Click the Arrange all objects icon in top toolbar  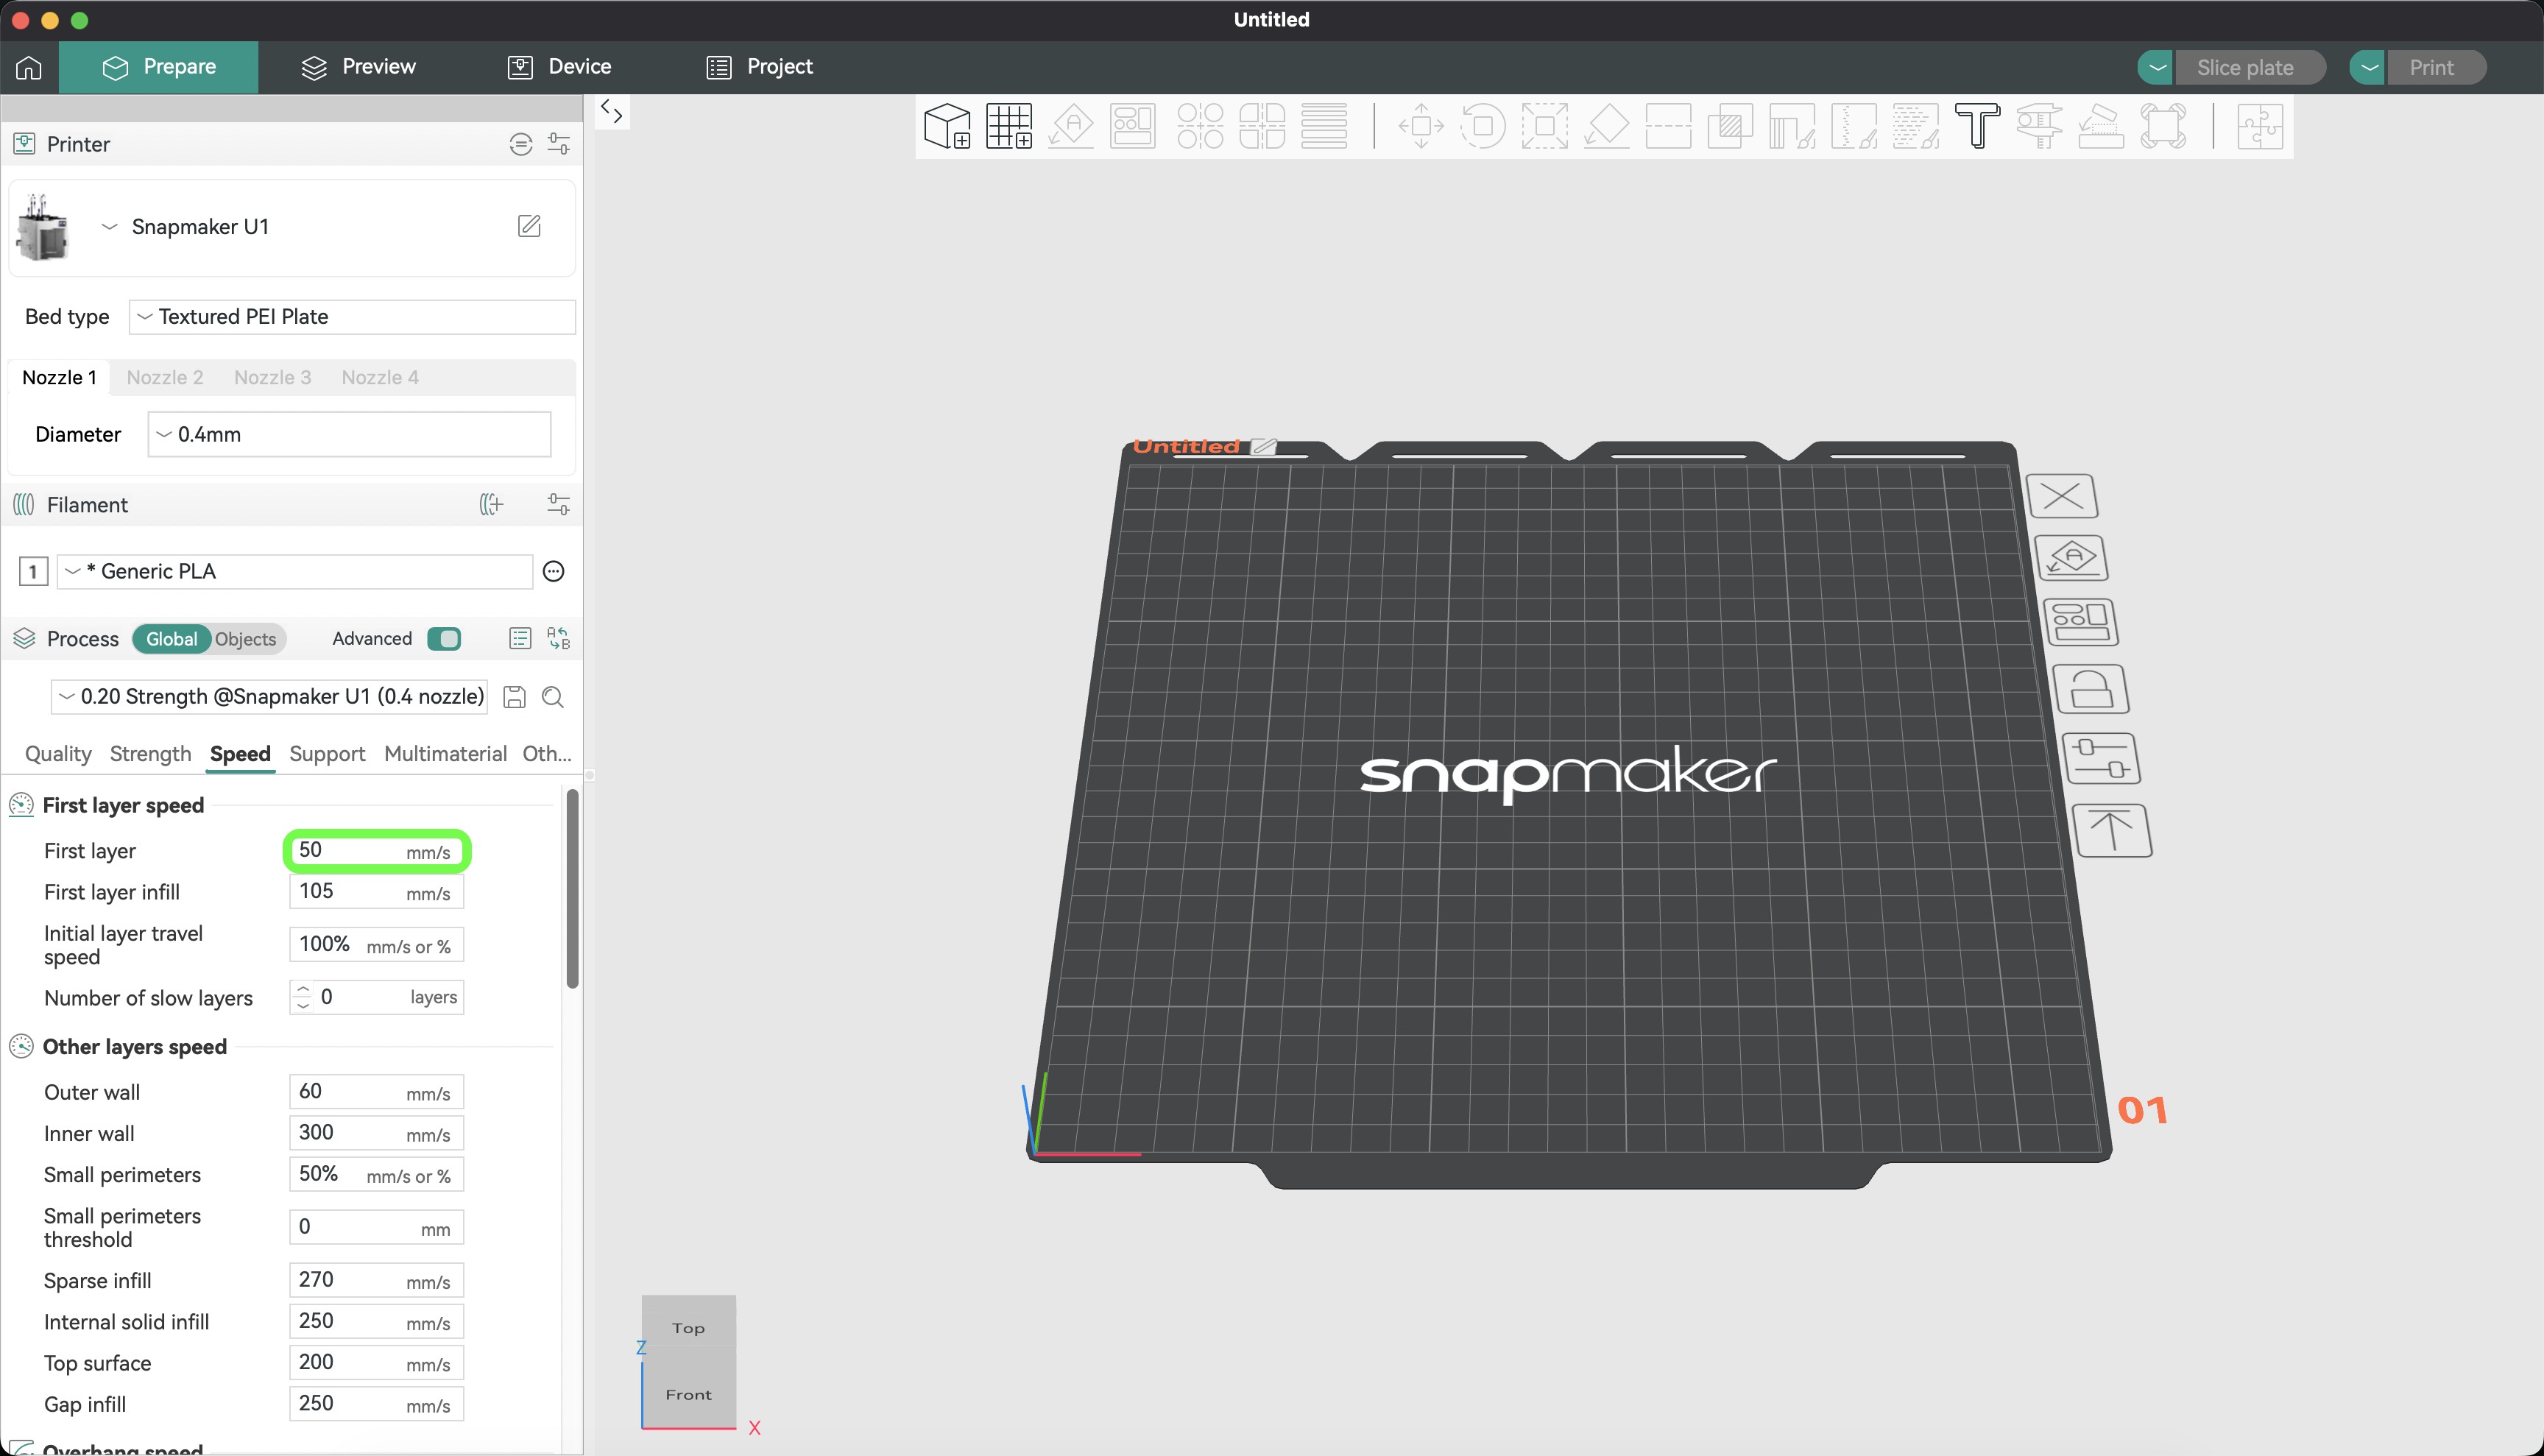pos(1133,126)
